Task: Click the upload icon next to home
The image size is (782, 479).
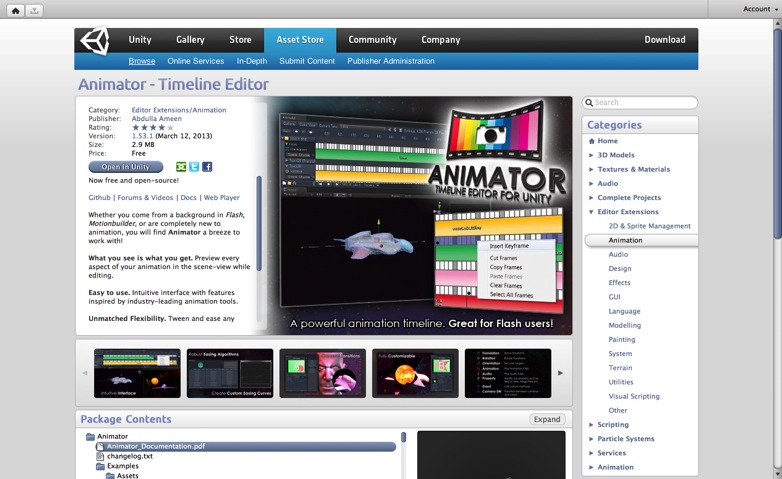Action: click(35, 10)
